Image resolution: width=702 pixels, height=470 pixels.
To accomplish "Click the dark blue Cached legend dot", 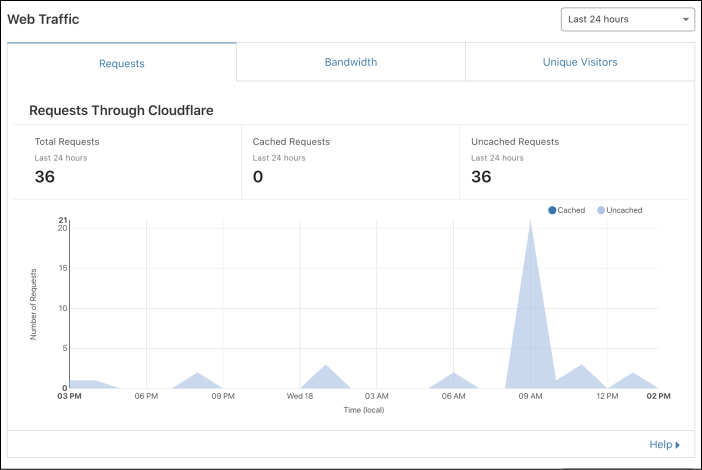I will [x=552, y=210].
